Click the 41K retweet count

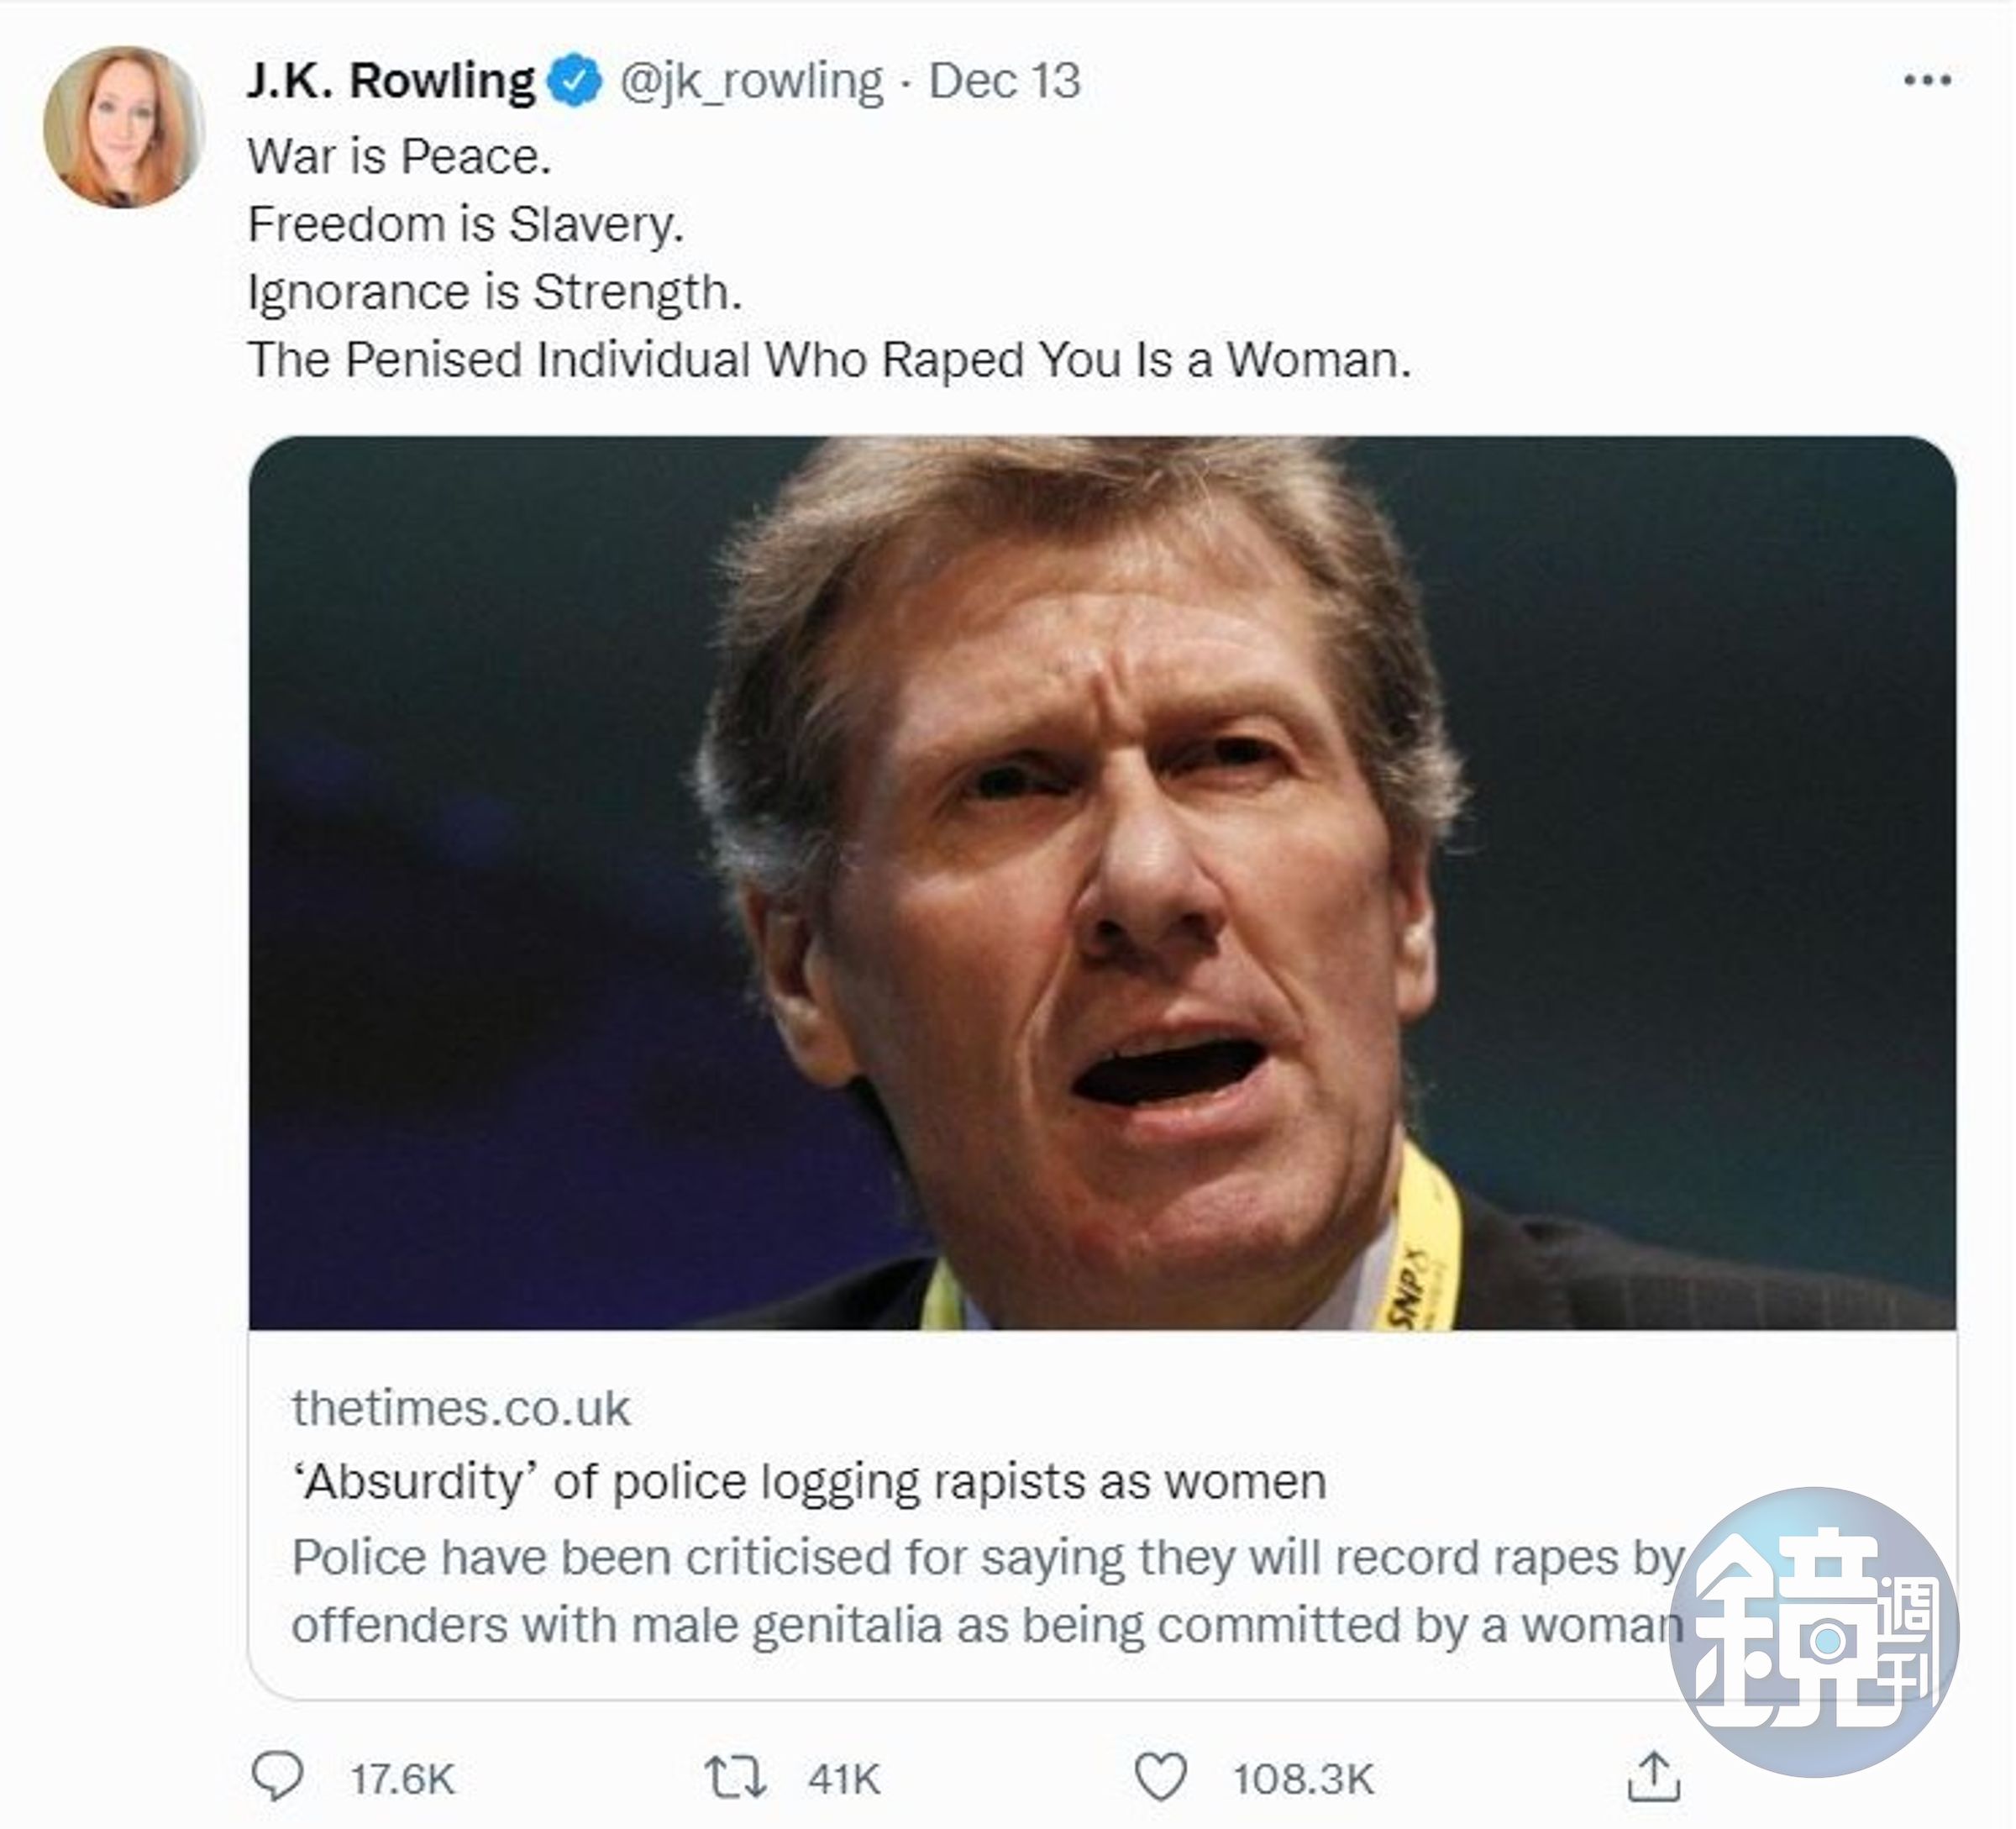pyautogui.click(x=844, y=1779)
